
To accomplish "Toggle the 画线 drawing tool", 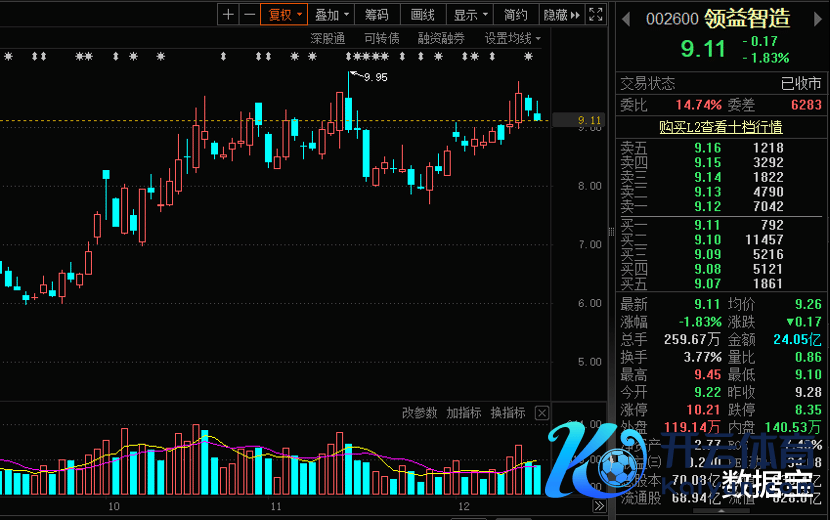I will click(423, 15).
